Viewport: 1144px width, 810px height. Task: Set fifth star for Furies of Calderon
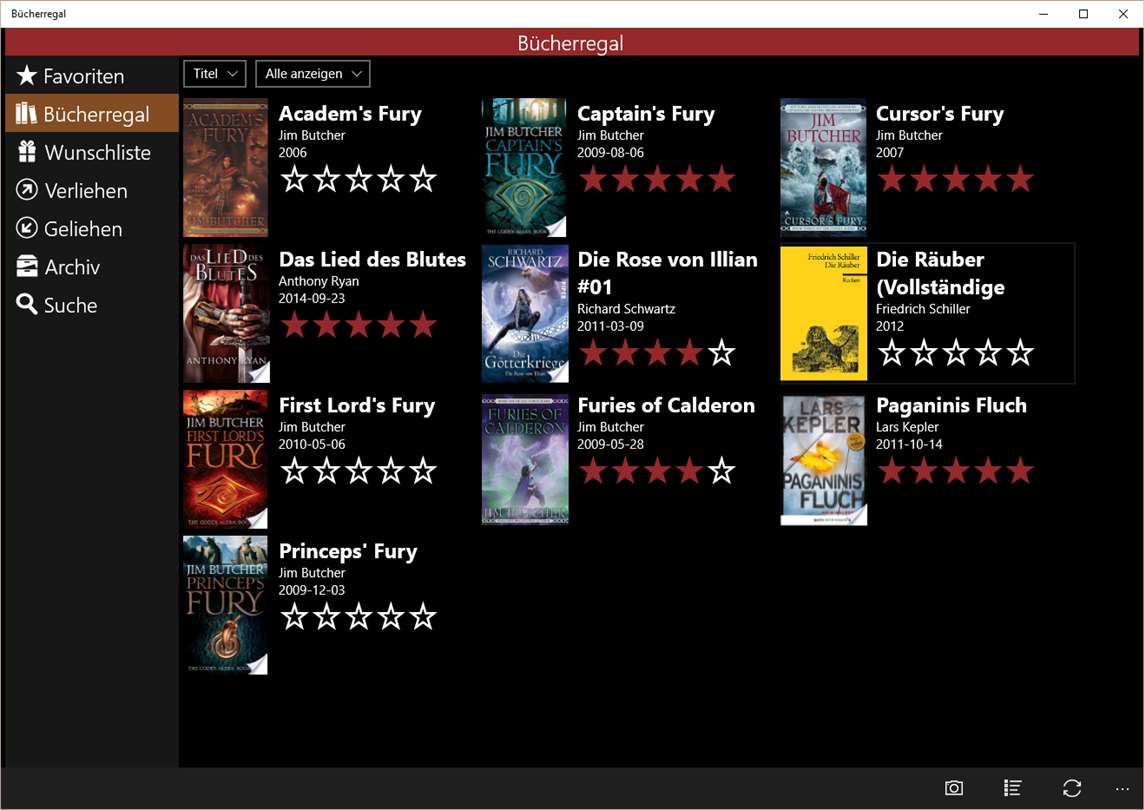(x=722, y=471)
